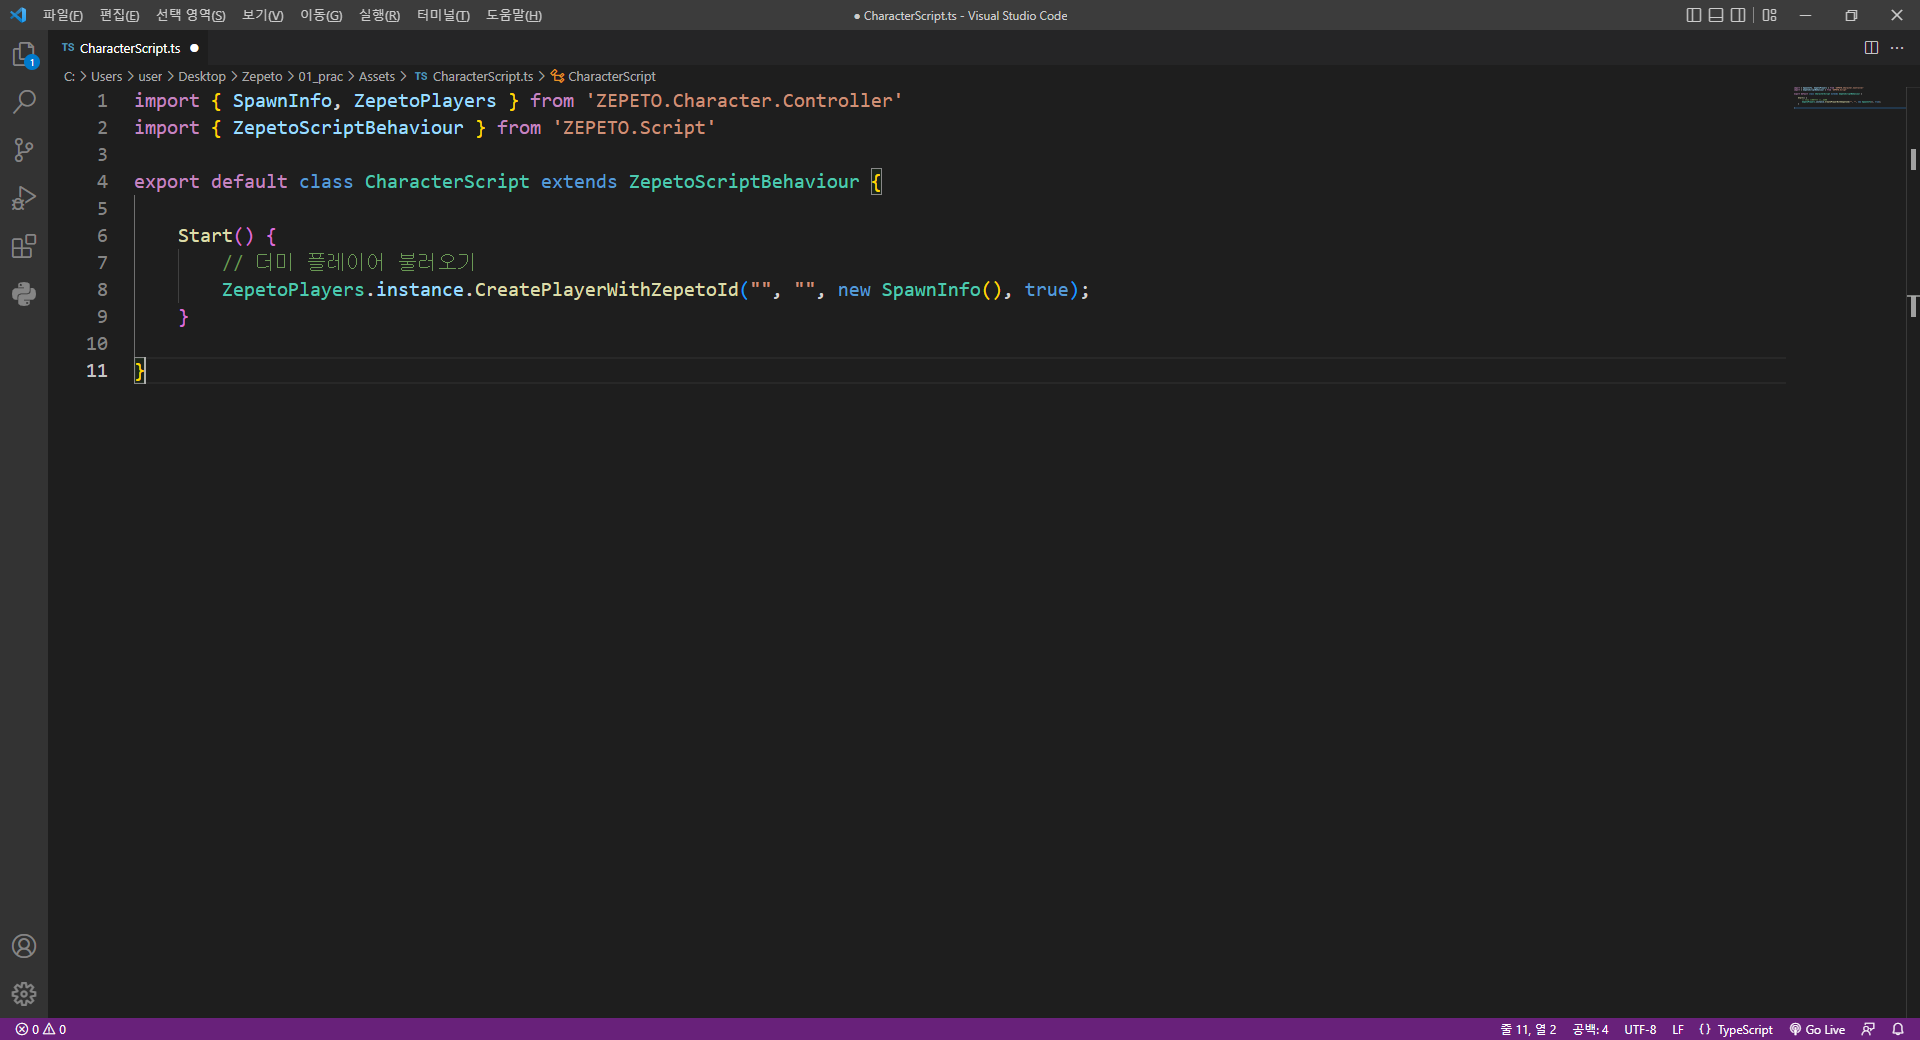The width and height of the screenshot is (1920, 1040).
Task: Toggle the primary side bar layout icon
Action: click(x=1693, y=15)
